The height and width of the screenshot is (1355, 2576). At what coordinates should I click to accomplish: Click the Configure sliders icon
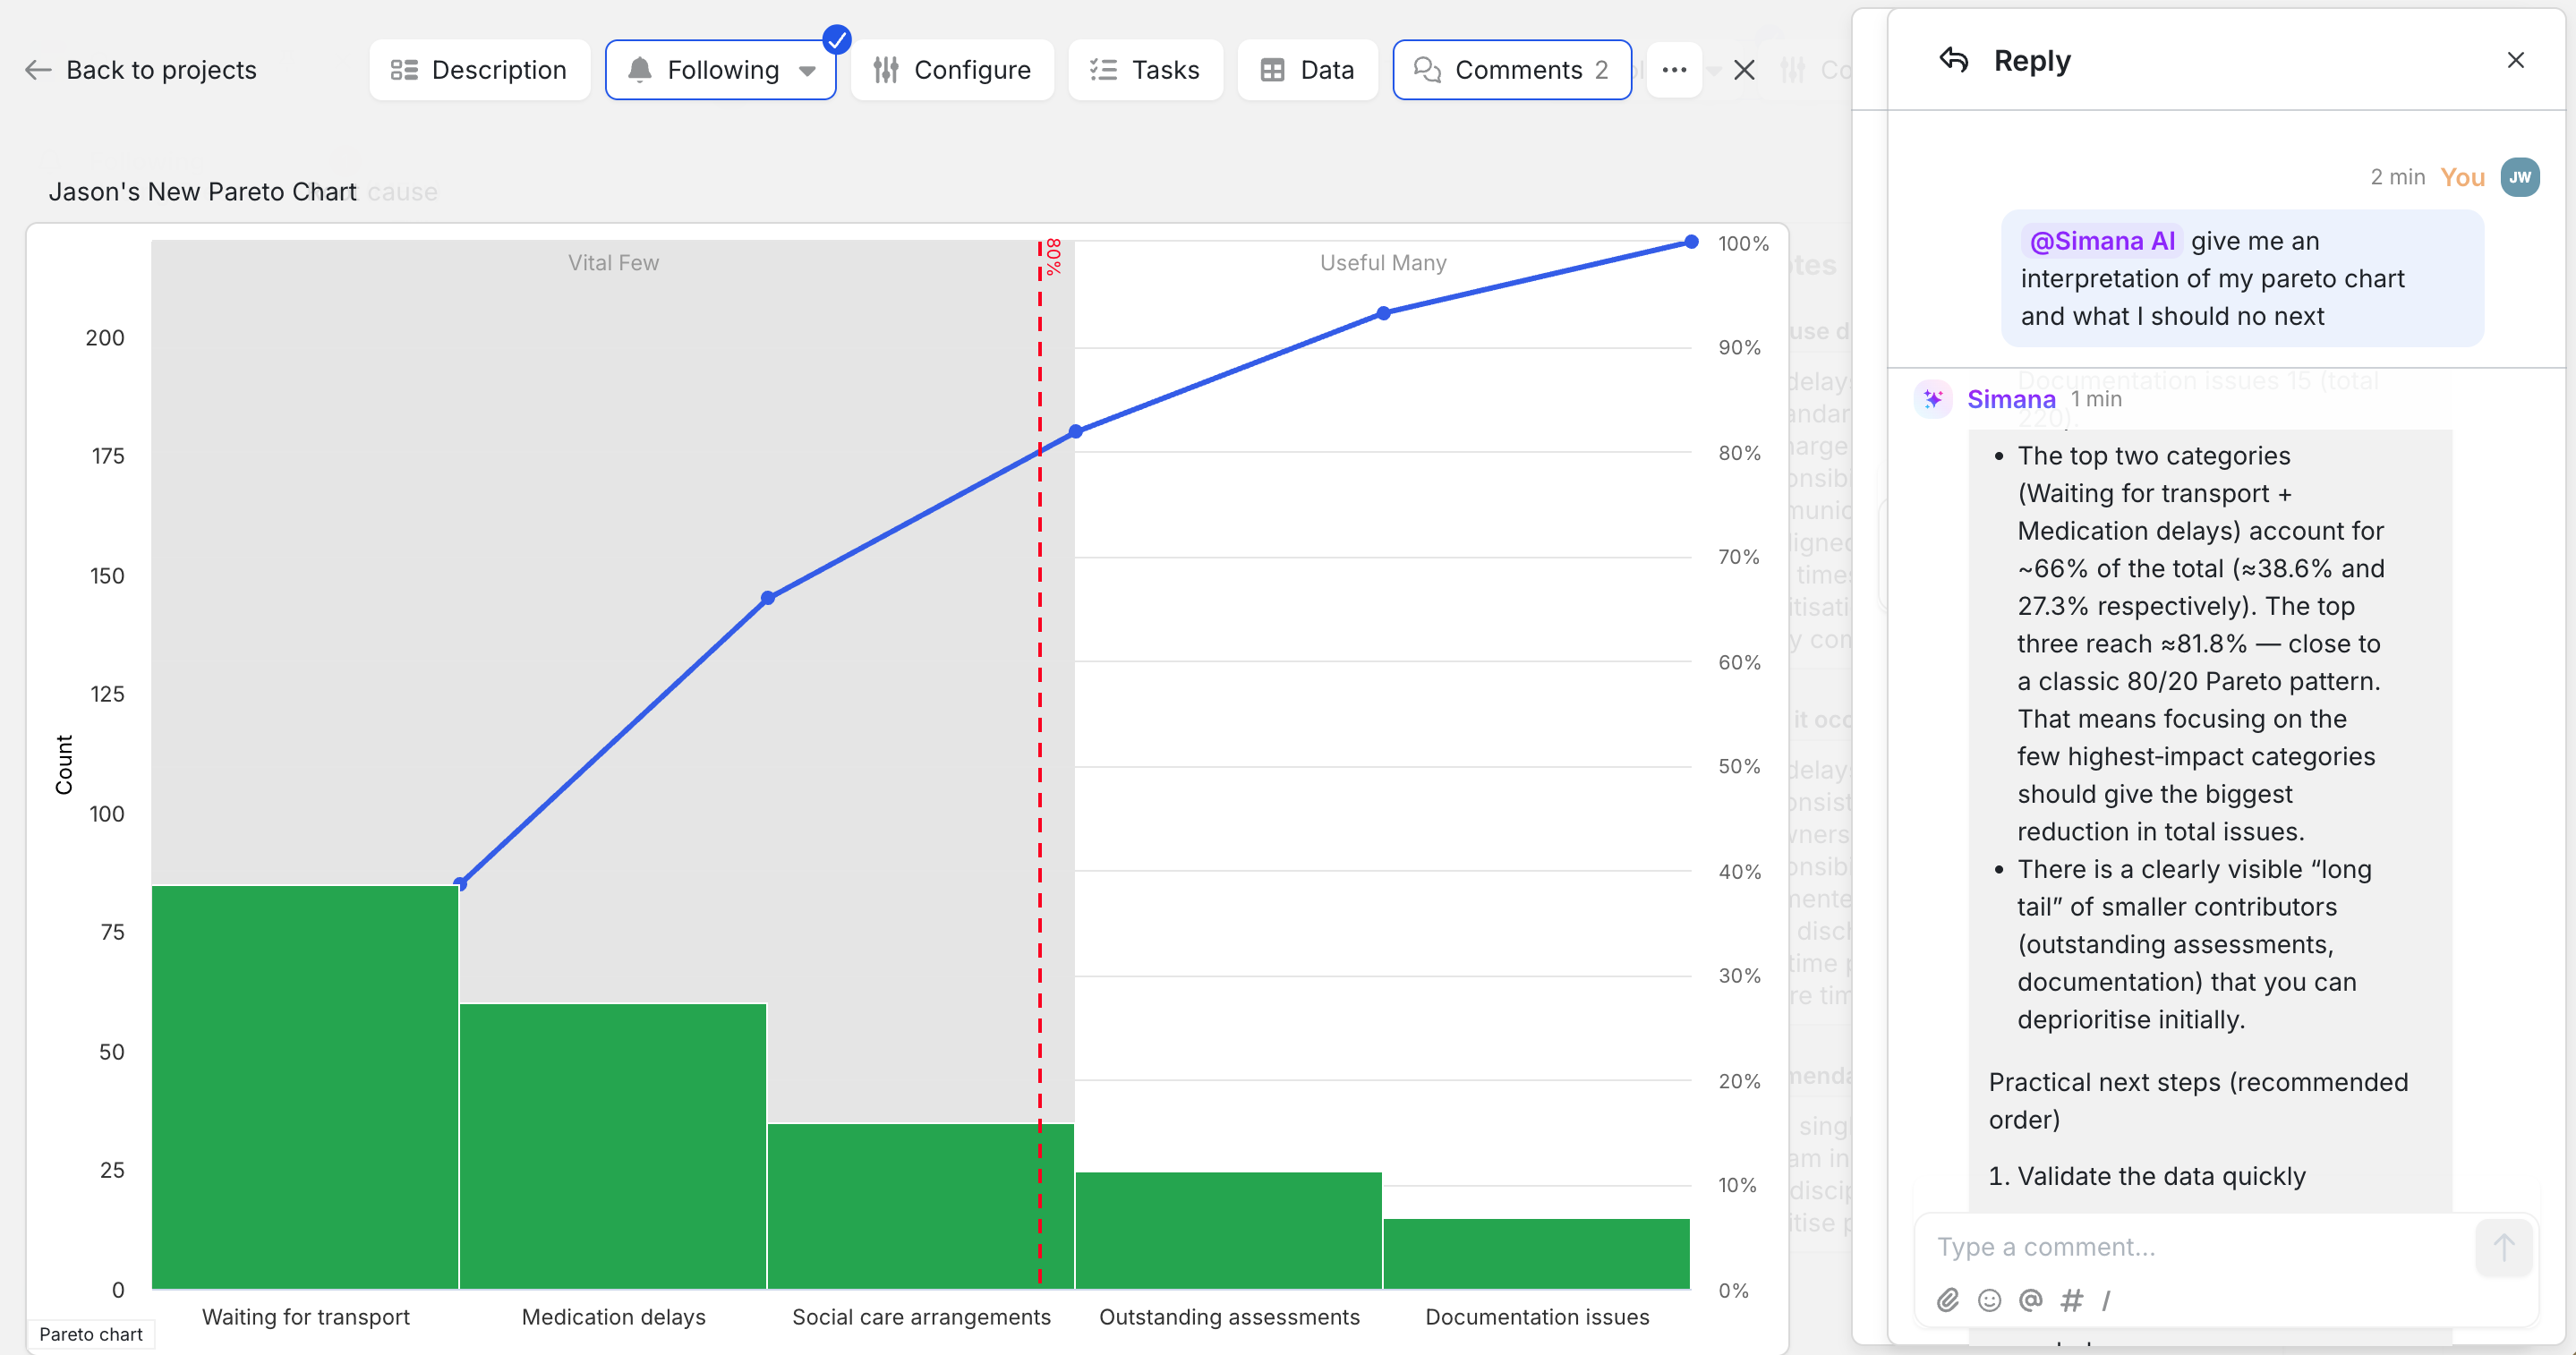(886, 70)
